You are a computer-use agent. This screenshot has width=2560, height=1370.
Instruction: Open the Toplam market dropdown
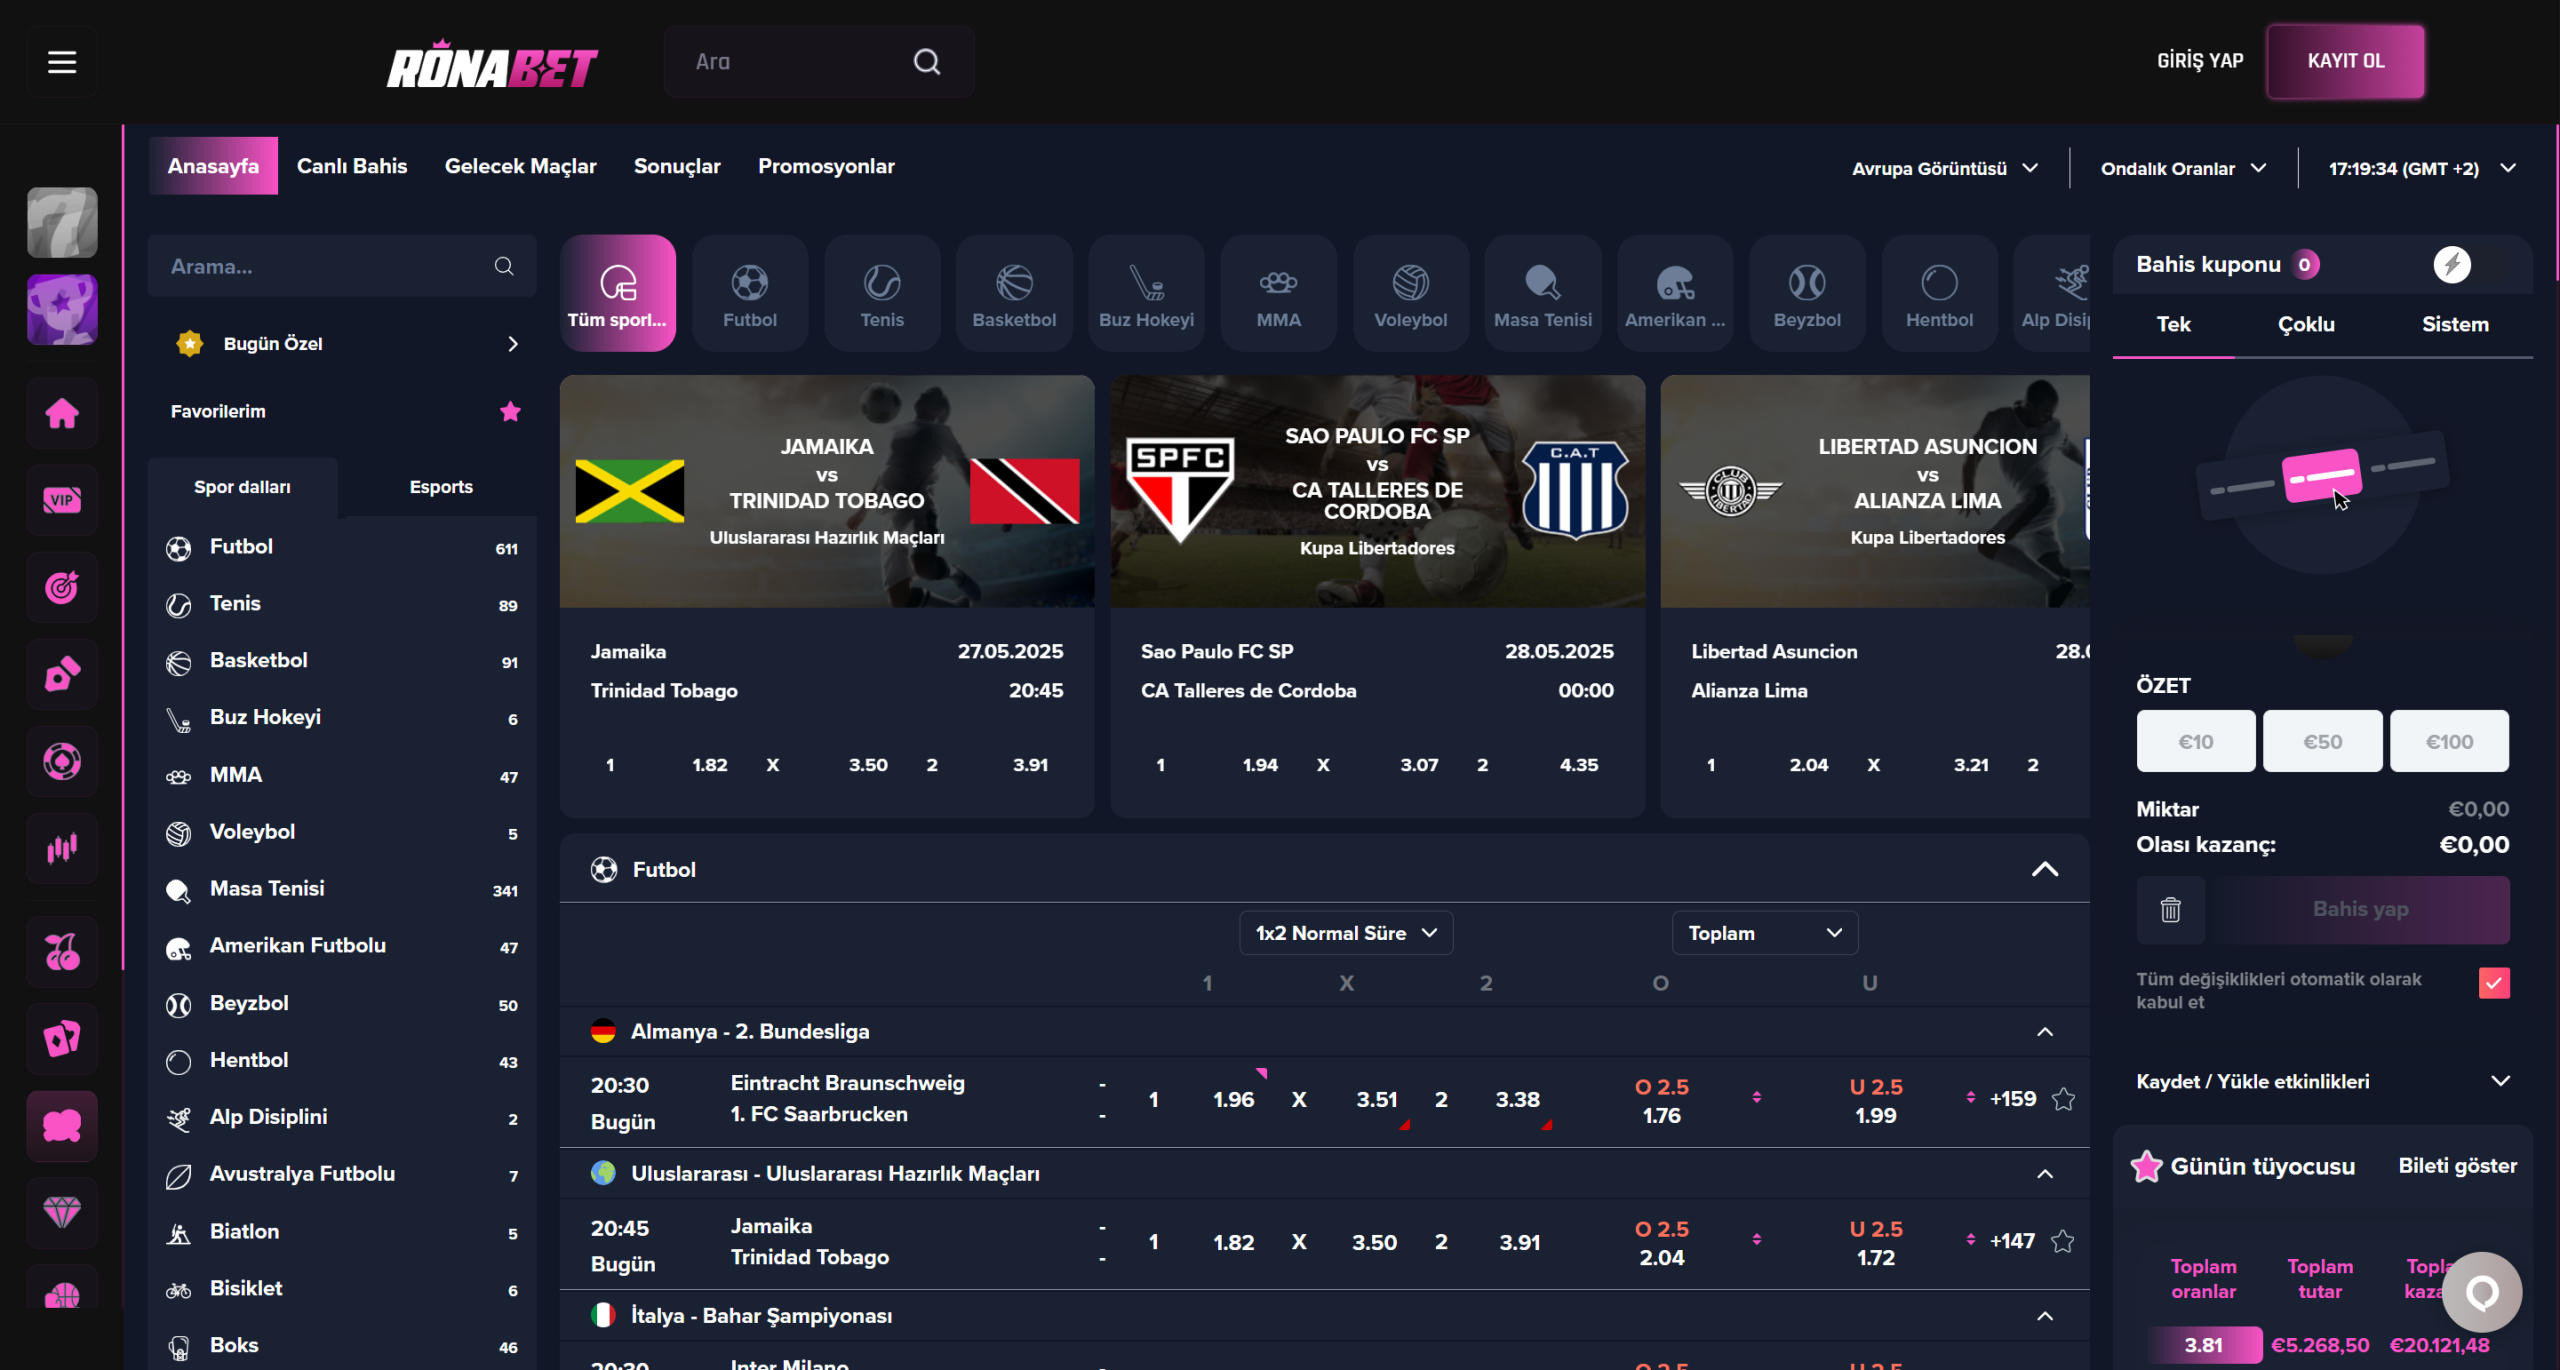1765,933
